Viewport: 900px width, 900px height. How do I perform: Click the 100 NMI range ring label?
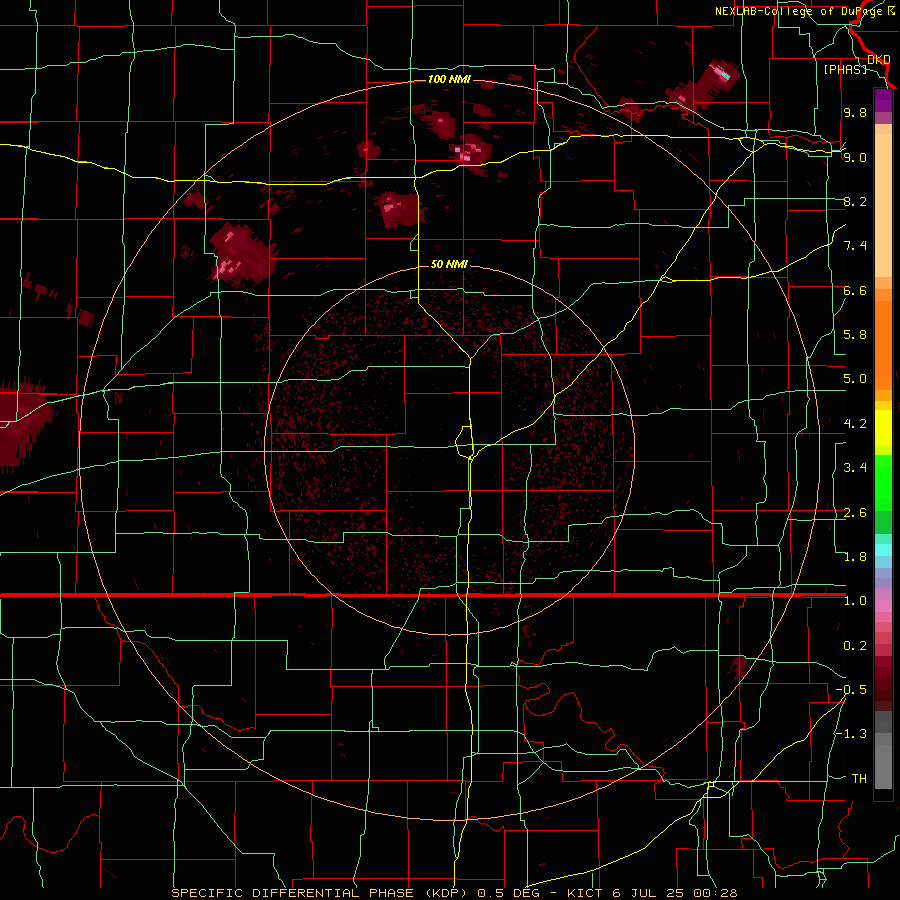click(x=449, y=79)
